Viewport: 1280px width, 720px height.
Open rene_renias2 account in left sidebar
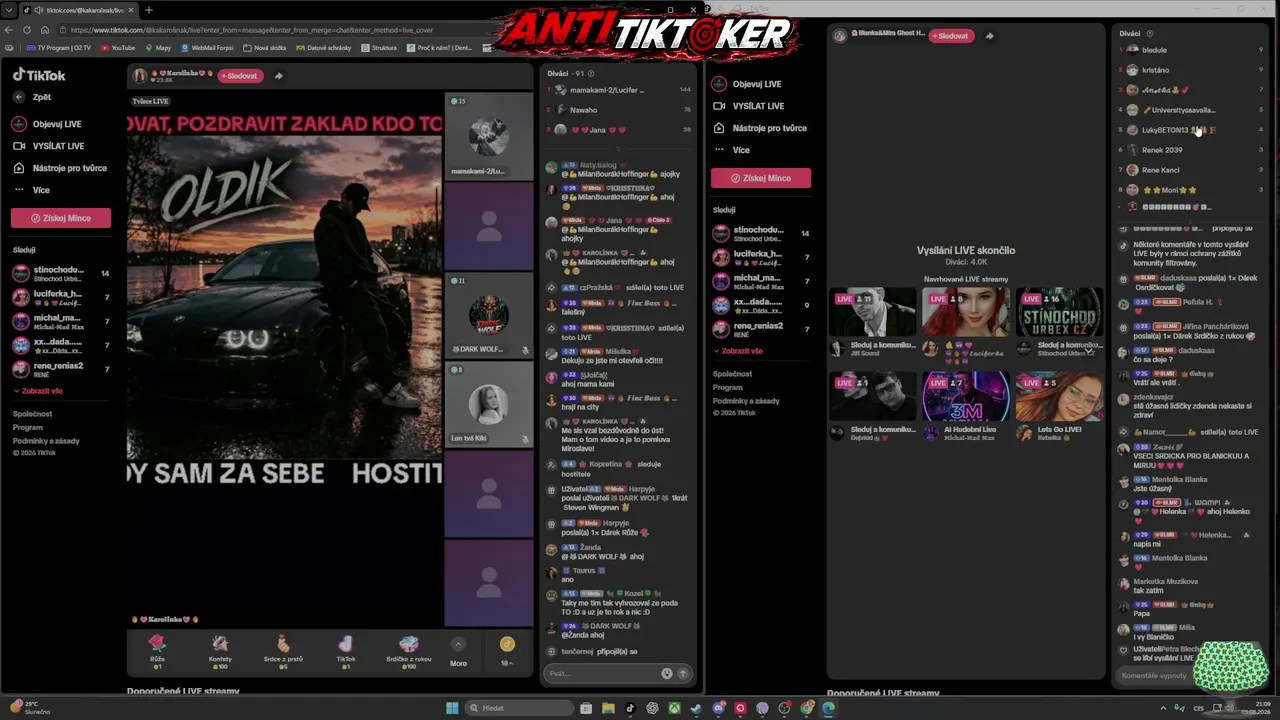tap(61, 369)
